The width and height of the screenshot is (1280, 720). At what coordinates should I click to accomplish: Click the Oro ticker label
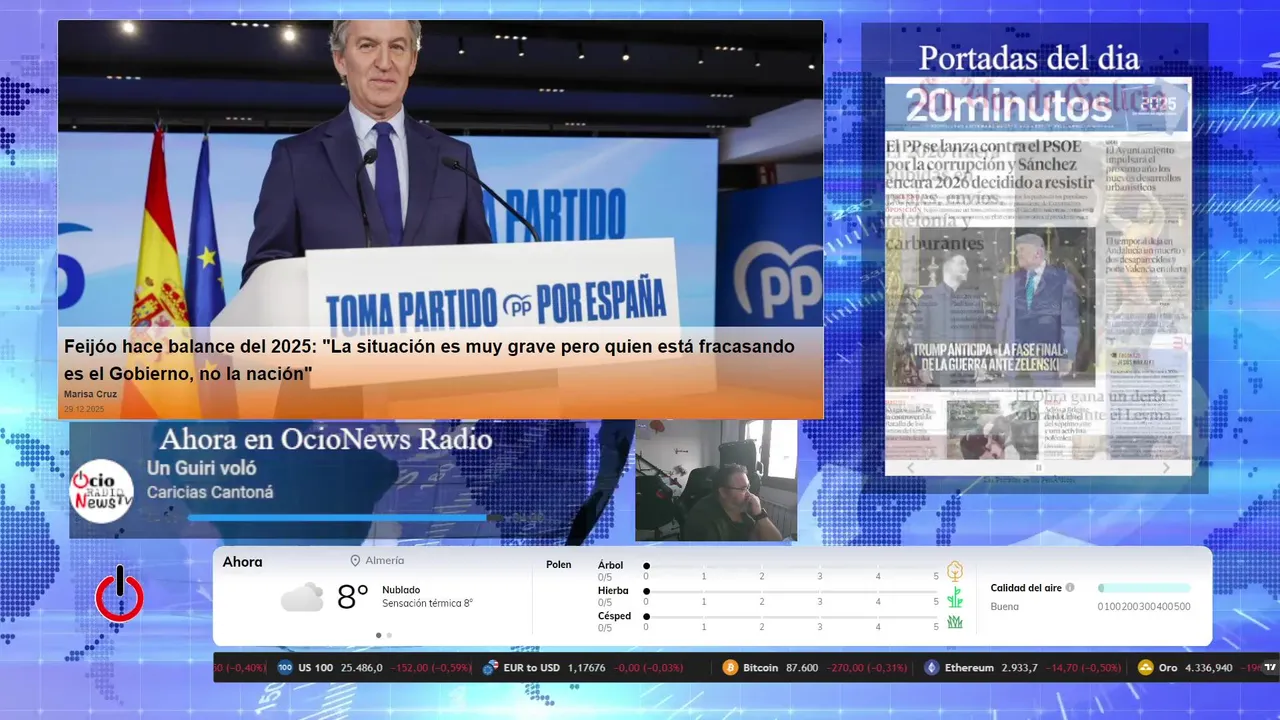pyautogui.click(x=1168, y=668)
